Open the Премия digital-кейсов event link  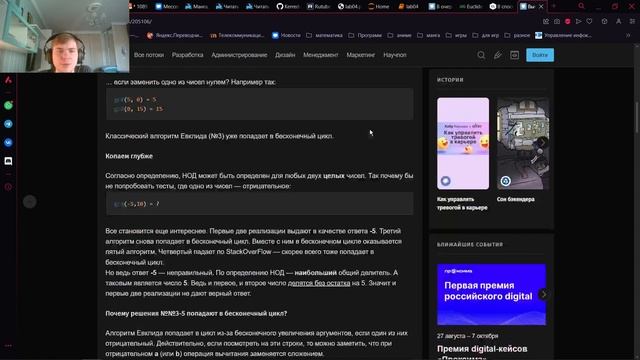click(482, 353)
